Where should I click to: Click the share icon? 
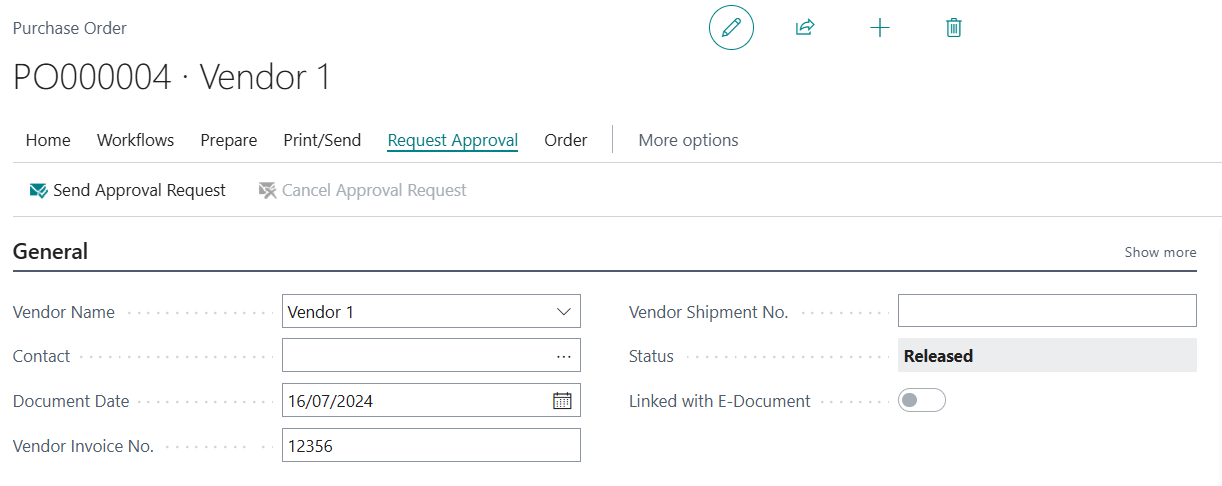coord(805,28)
